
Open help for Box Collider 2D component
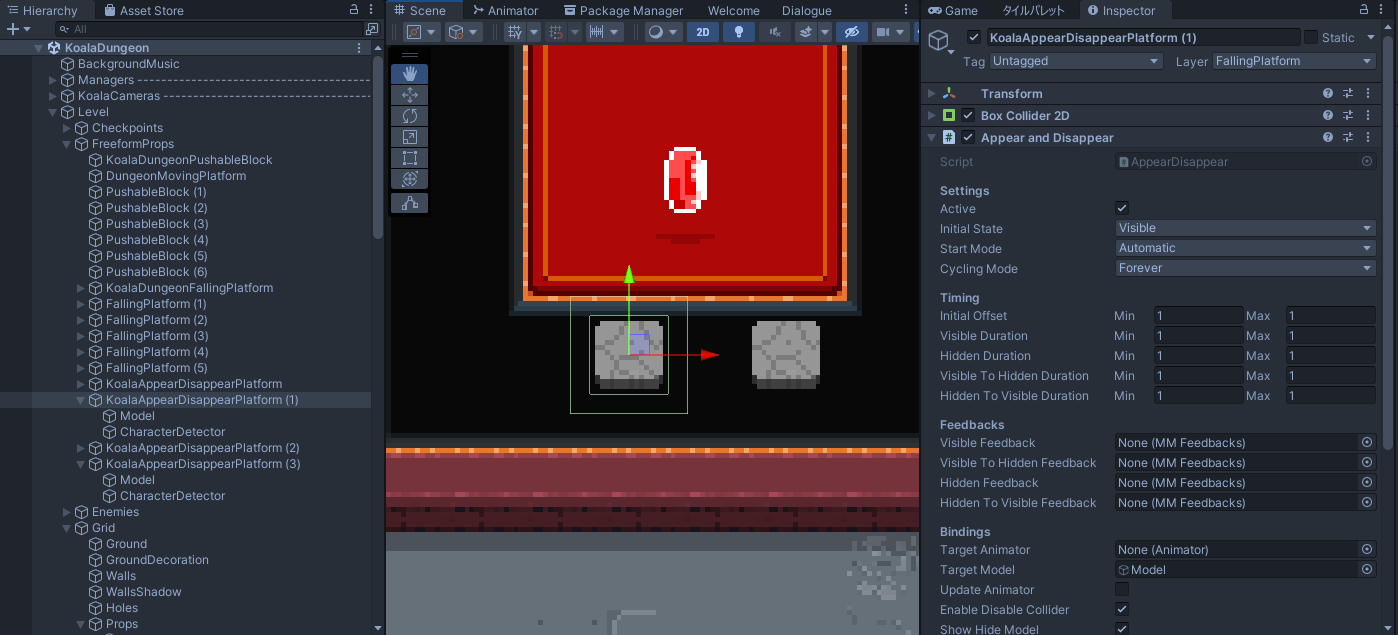(x=1328, y=116)
